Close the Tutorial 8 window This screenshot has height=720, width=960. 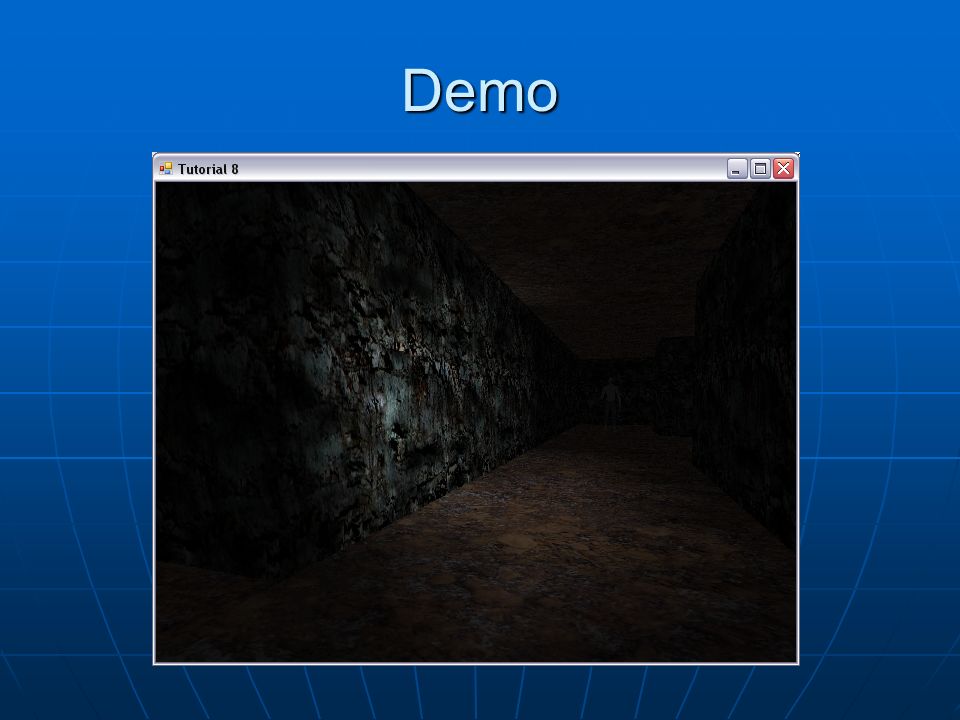tap(783, 168)
